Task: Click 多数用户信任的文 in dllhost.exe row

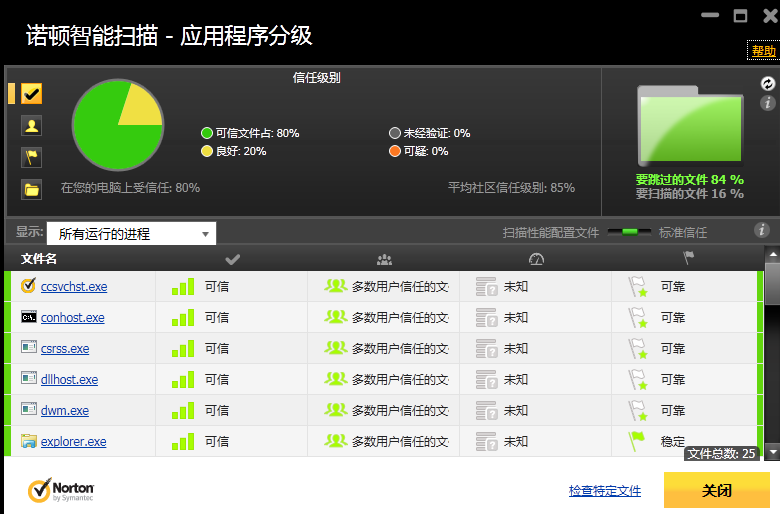Action: coord(400,380)
